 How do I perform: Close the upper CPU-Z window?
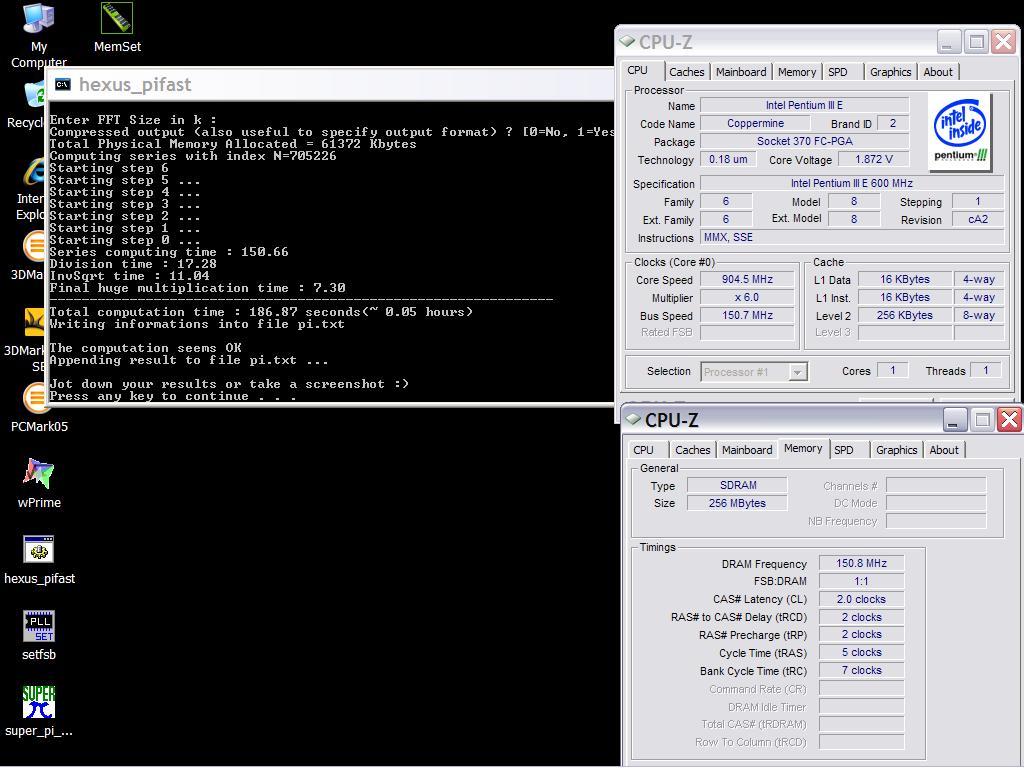[1002, 42]
